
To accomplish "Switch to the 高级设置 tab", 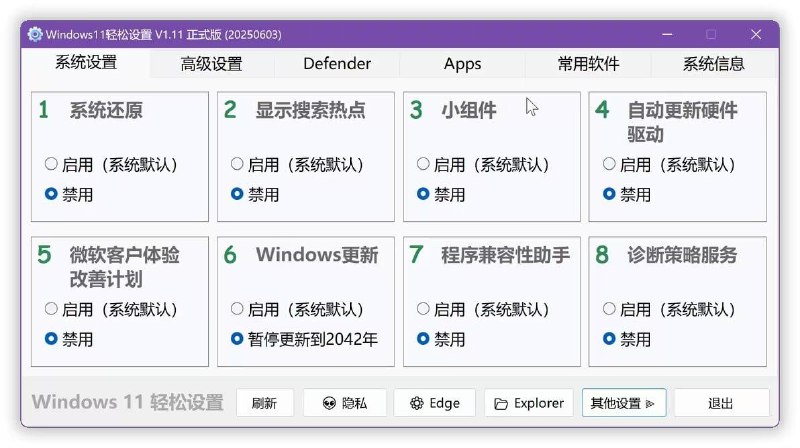I will (x=211, y=64).
